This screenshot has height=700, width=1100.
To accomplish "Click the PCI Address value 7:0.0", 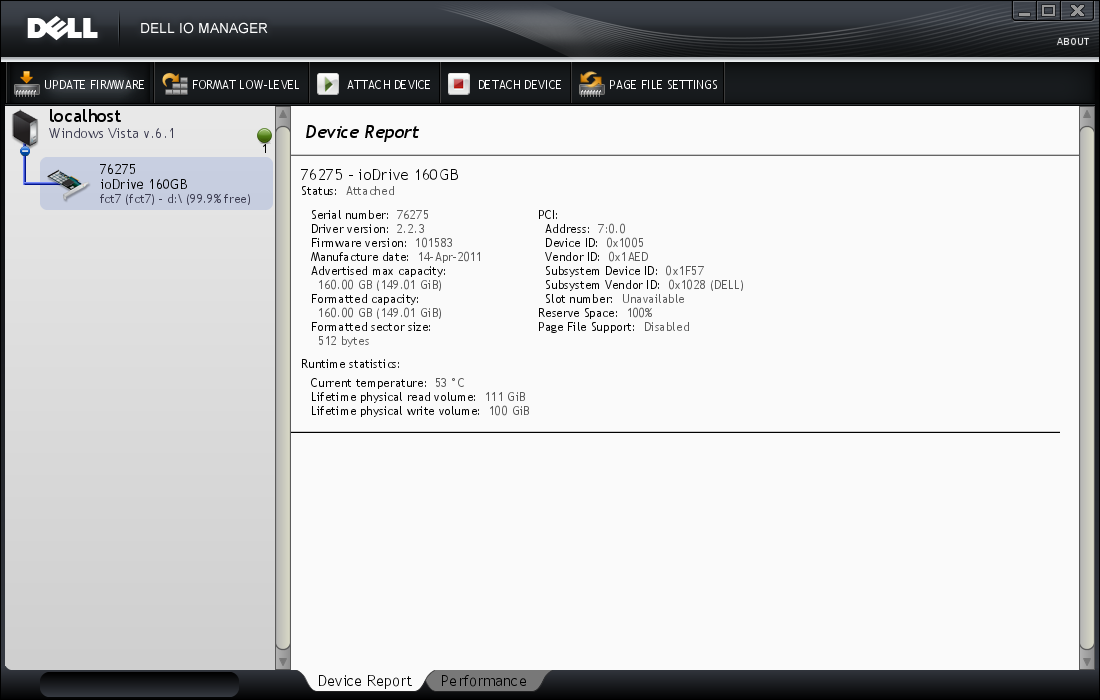I will 611,229.
